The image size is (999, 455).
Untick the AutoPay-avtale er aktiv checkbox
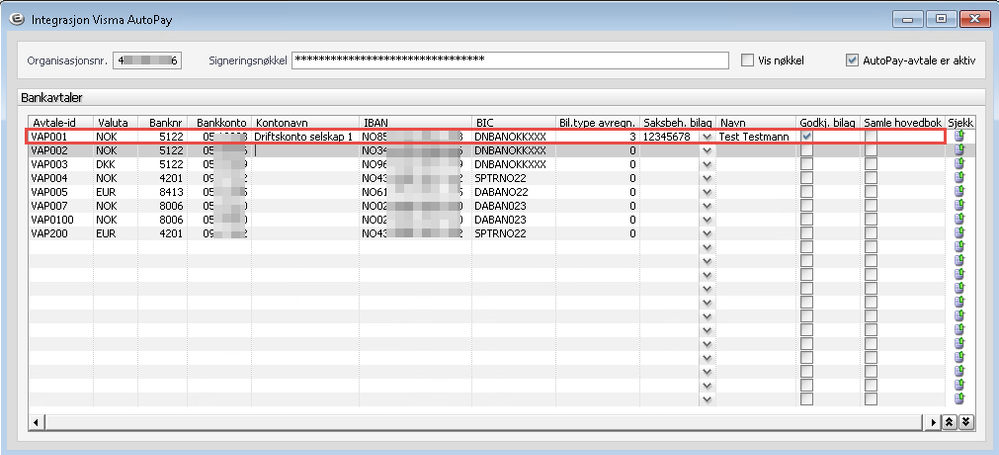coord(852,61)
